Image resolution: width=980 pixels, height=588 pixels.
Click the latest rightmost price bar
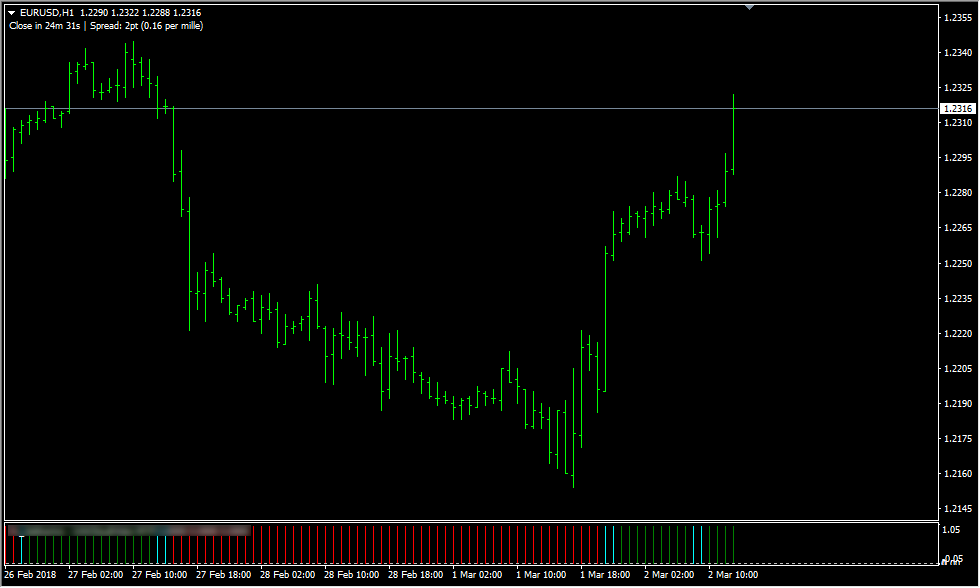tap(733, 135)
